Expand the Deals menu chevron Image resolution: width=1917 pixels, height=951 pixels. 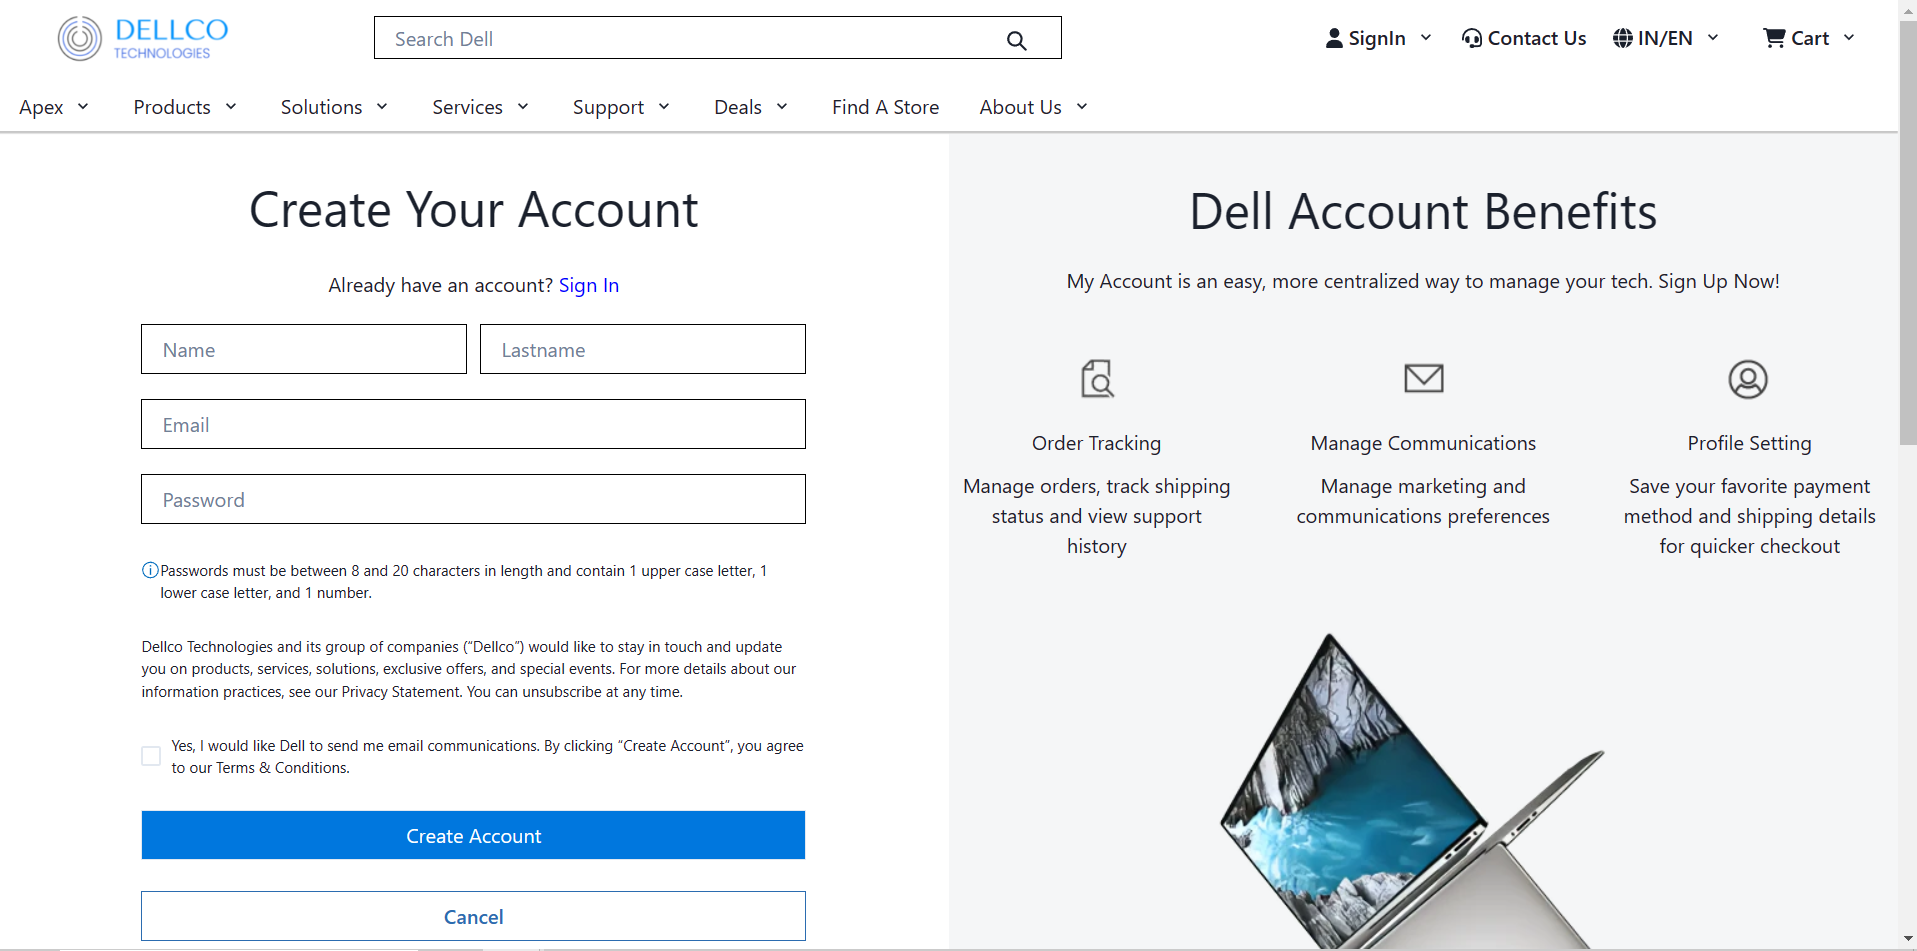[782, 106]
